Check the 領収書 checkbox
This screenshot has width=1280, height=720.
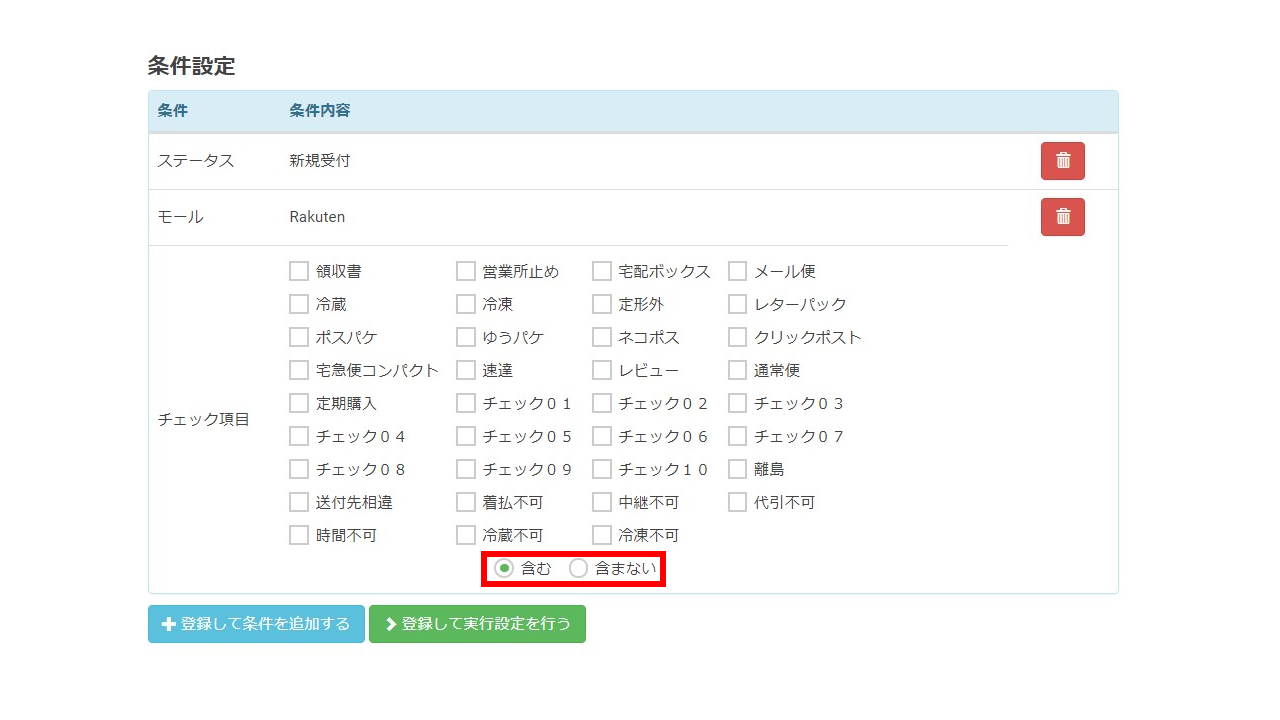click(x=299, y=271)
